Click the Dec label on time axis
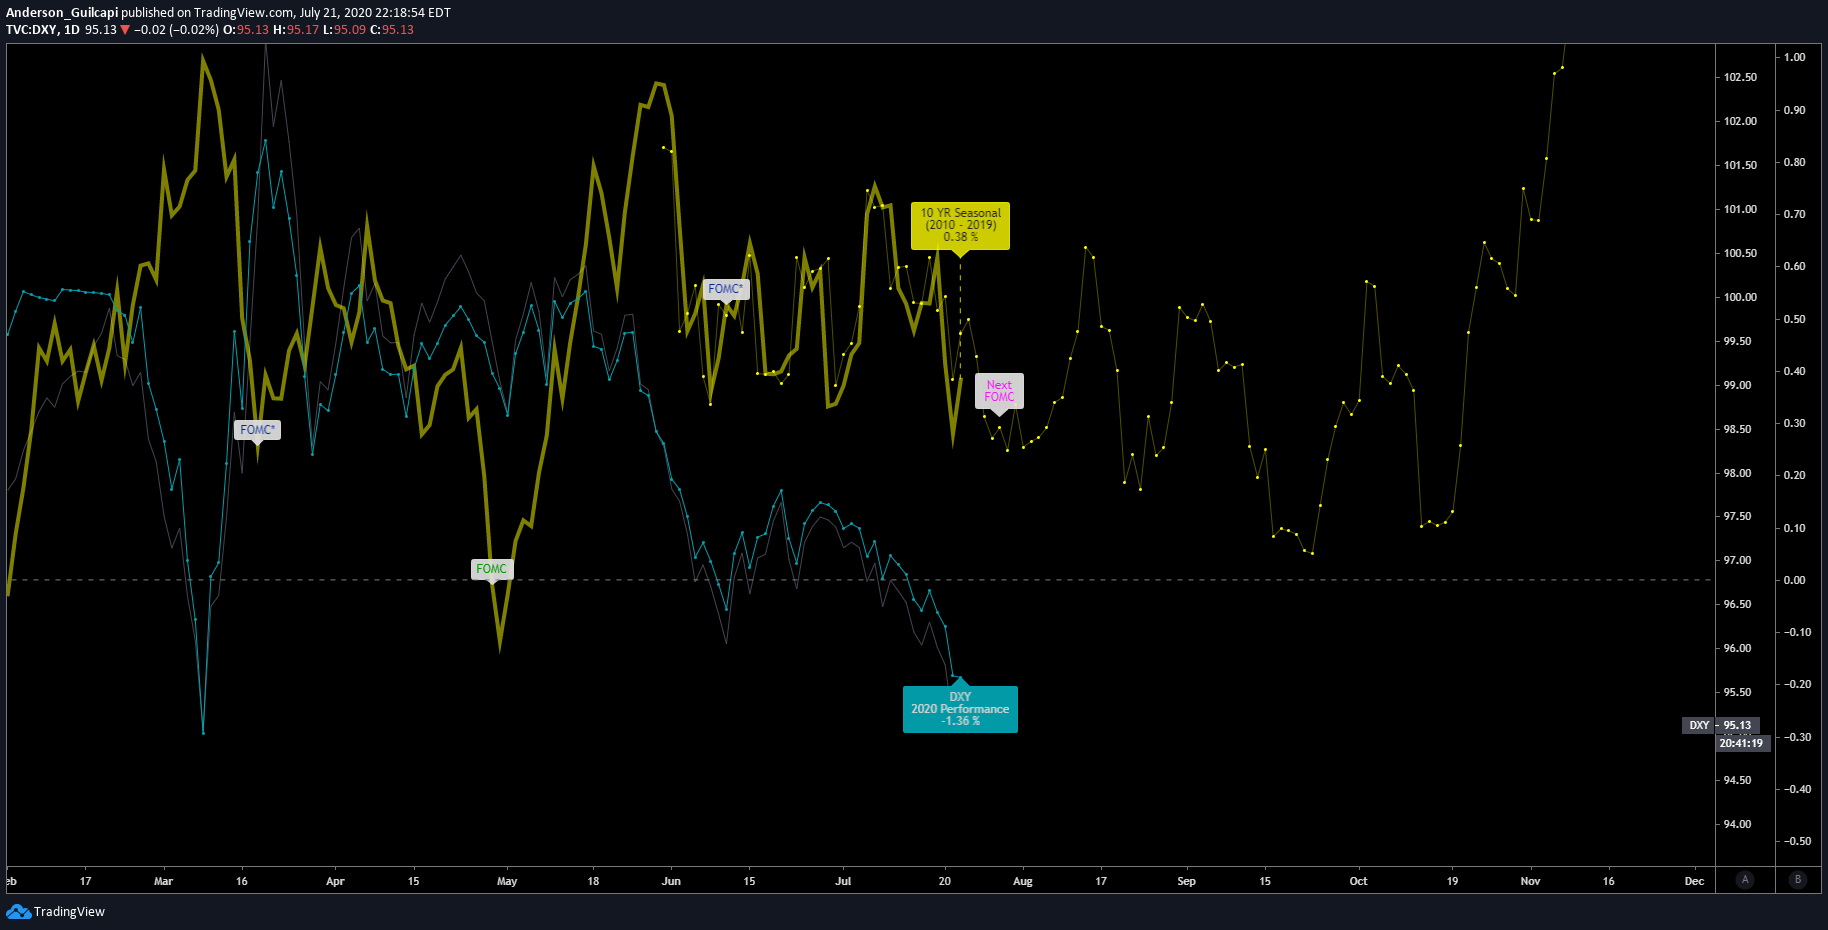The image size is (1828, 930). point(1694,881)
